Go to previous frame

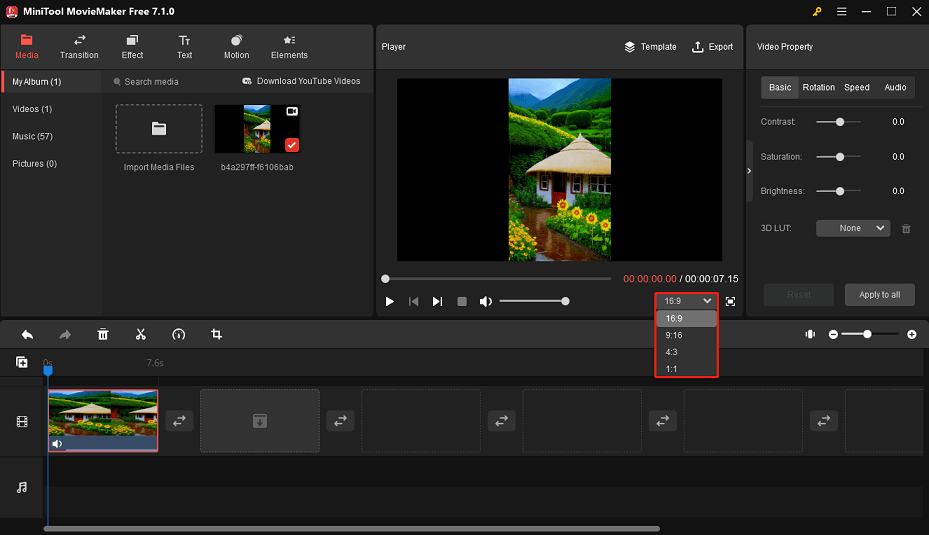click(414, 302)
